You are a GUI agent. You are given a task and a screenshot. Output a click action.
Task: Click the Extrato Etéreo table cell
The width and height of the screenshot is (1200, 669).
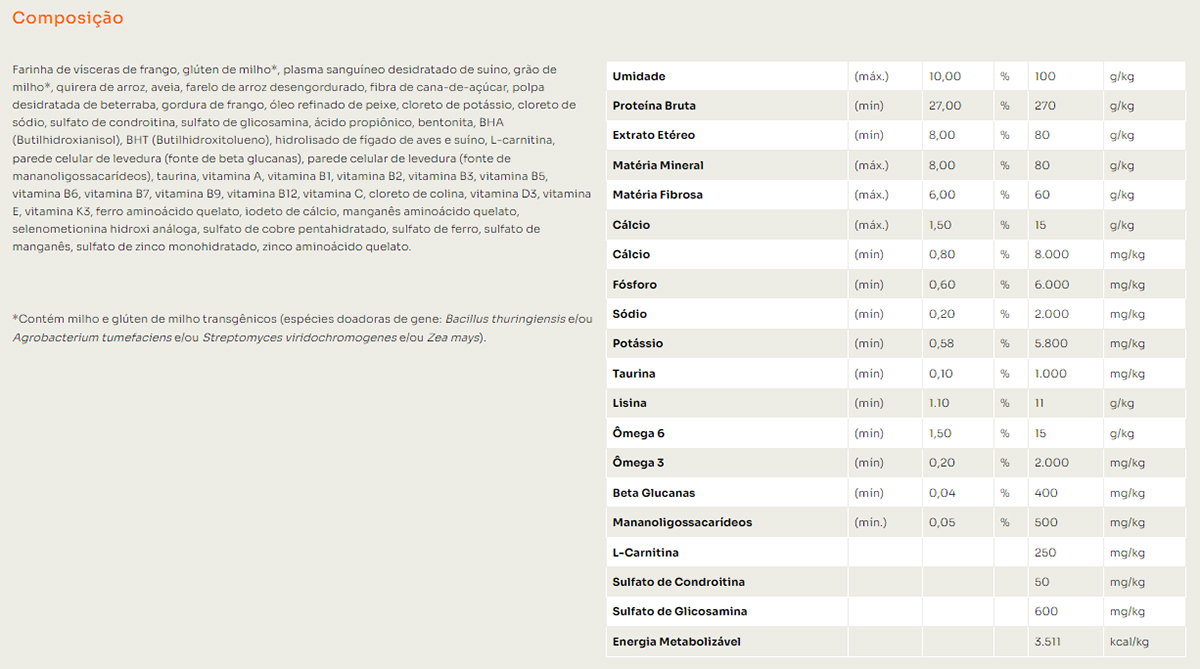pos(653,135)
